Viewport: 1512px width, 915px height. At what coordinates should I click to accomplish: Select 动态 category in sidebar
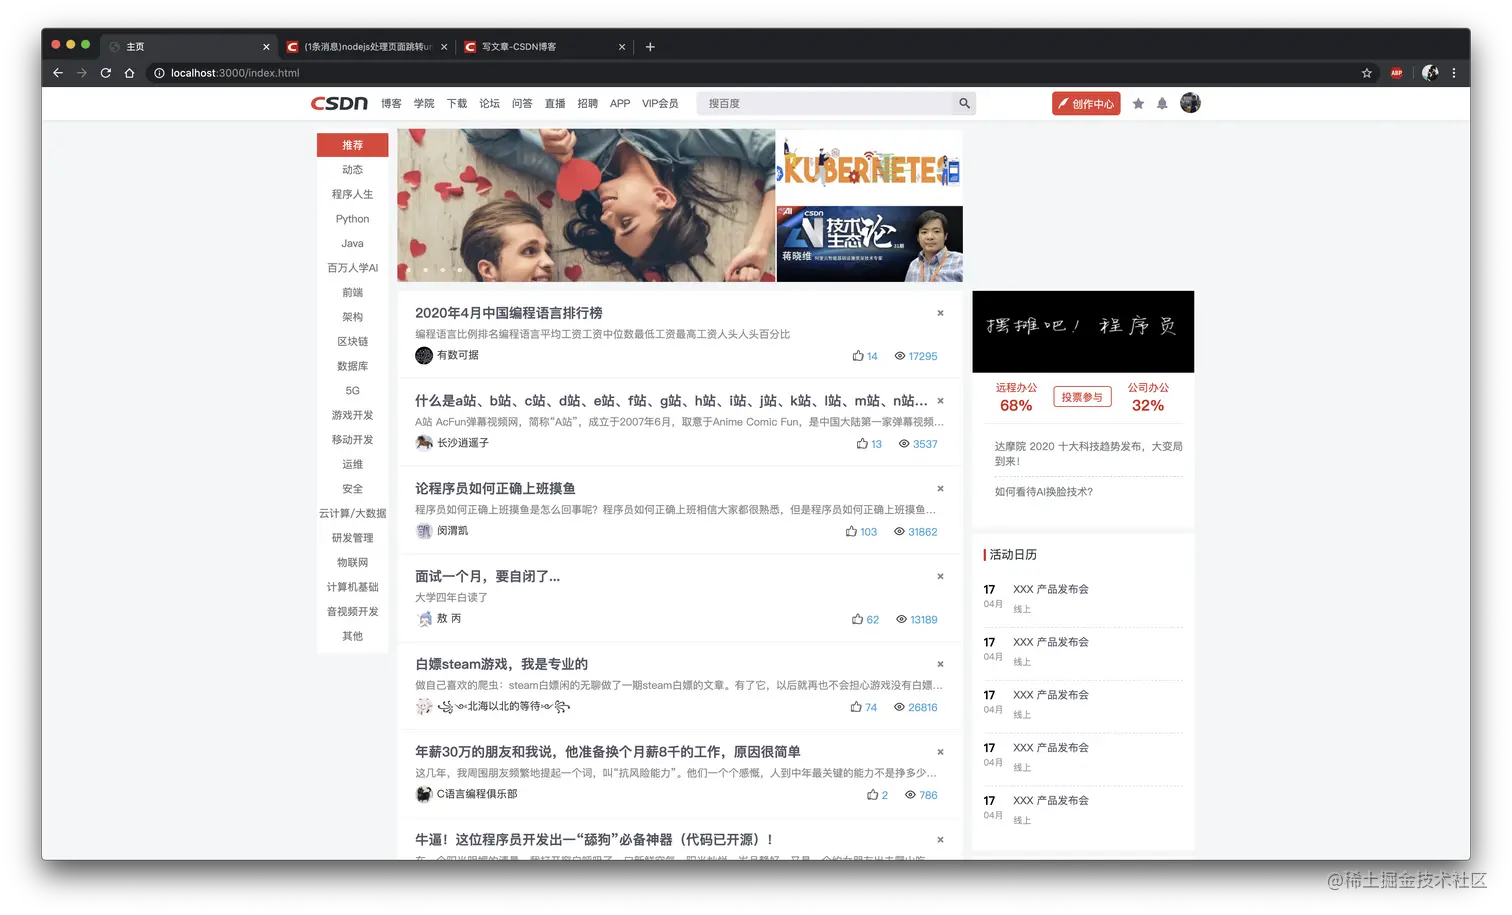[352, 170]
